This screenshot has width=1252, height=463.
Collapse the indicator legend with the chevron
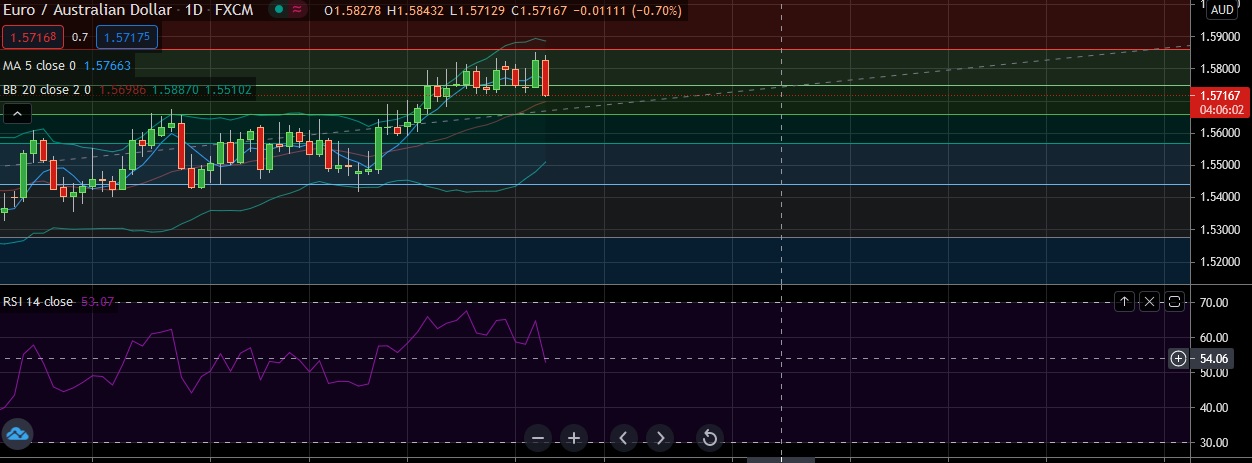tap(16, 115)
